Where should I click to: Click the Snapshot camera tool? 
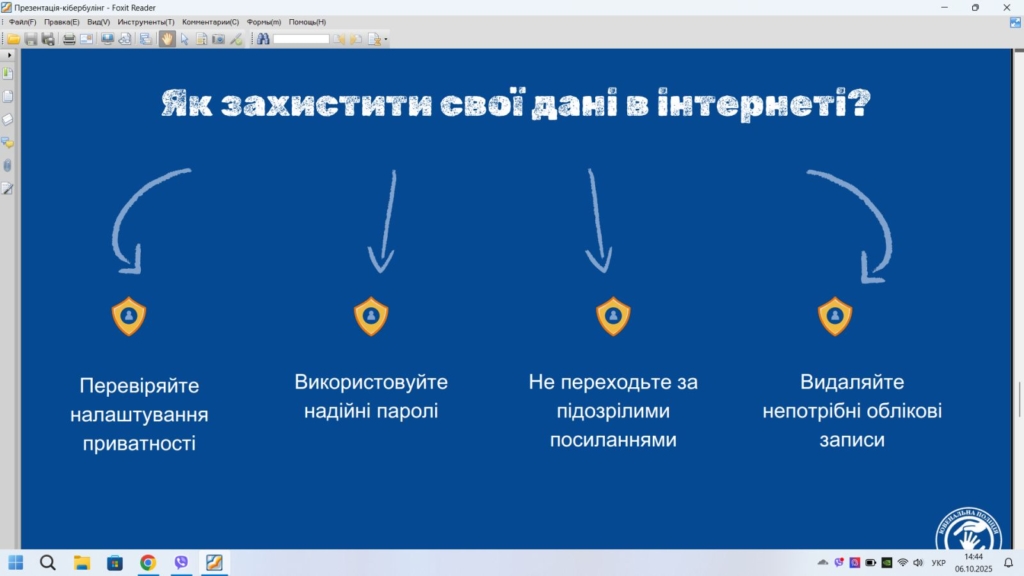[x=218, y=39]
